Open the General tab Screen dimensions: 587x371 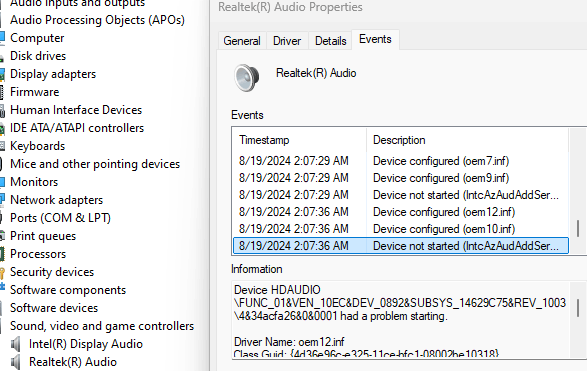[x=242, y=40]
